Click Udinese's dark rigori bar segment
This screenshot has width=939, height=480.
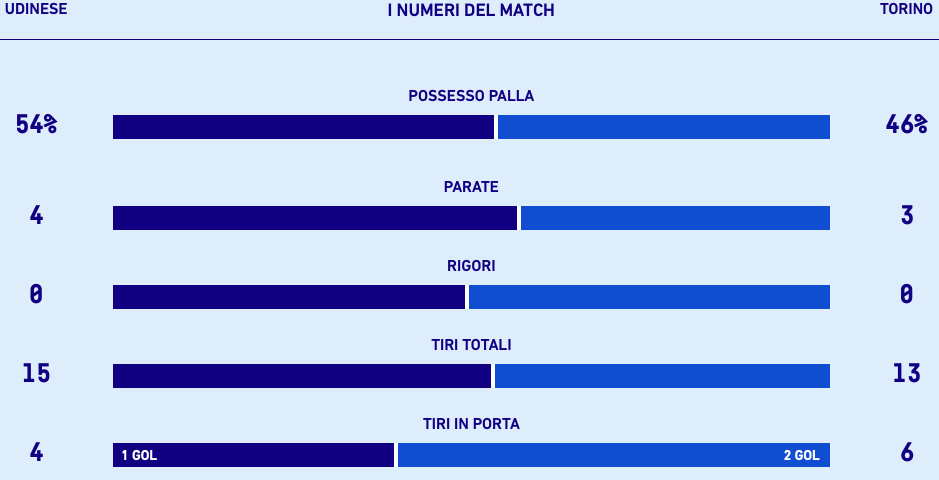[289, 297]
